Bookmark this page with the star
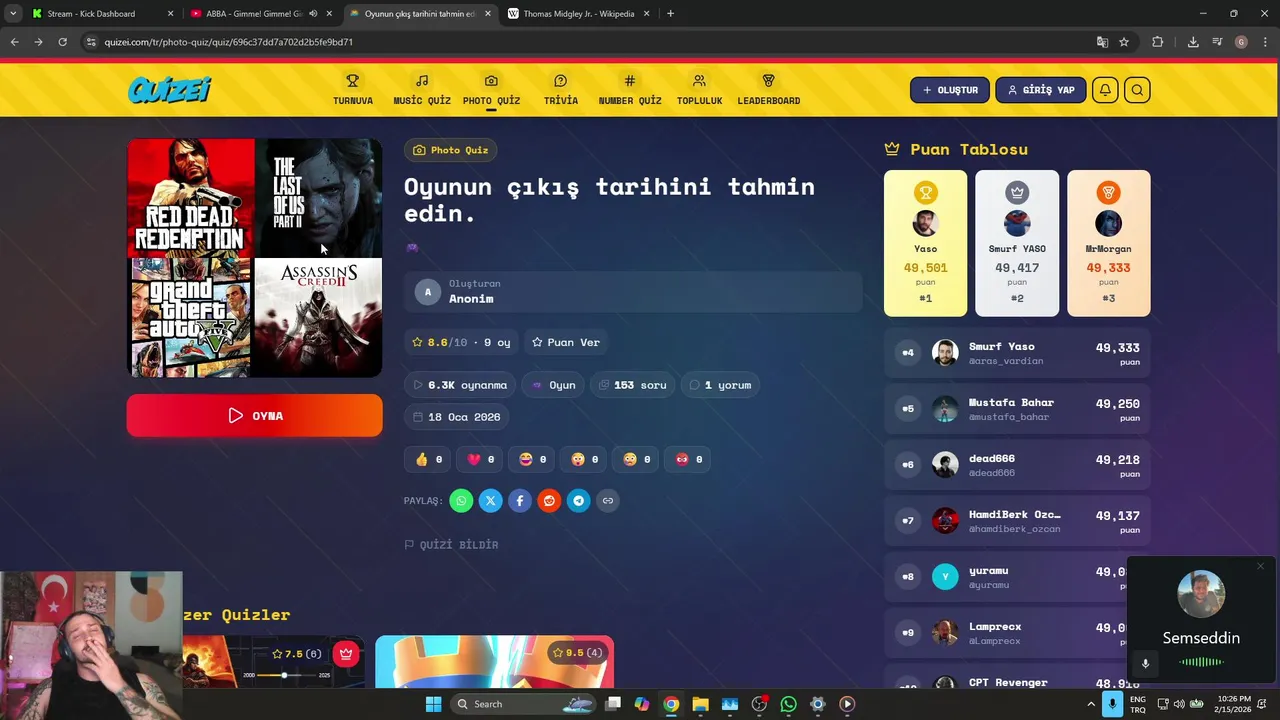Viewport: 1280px width, 720px height. coord(1124,42)
